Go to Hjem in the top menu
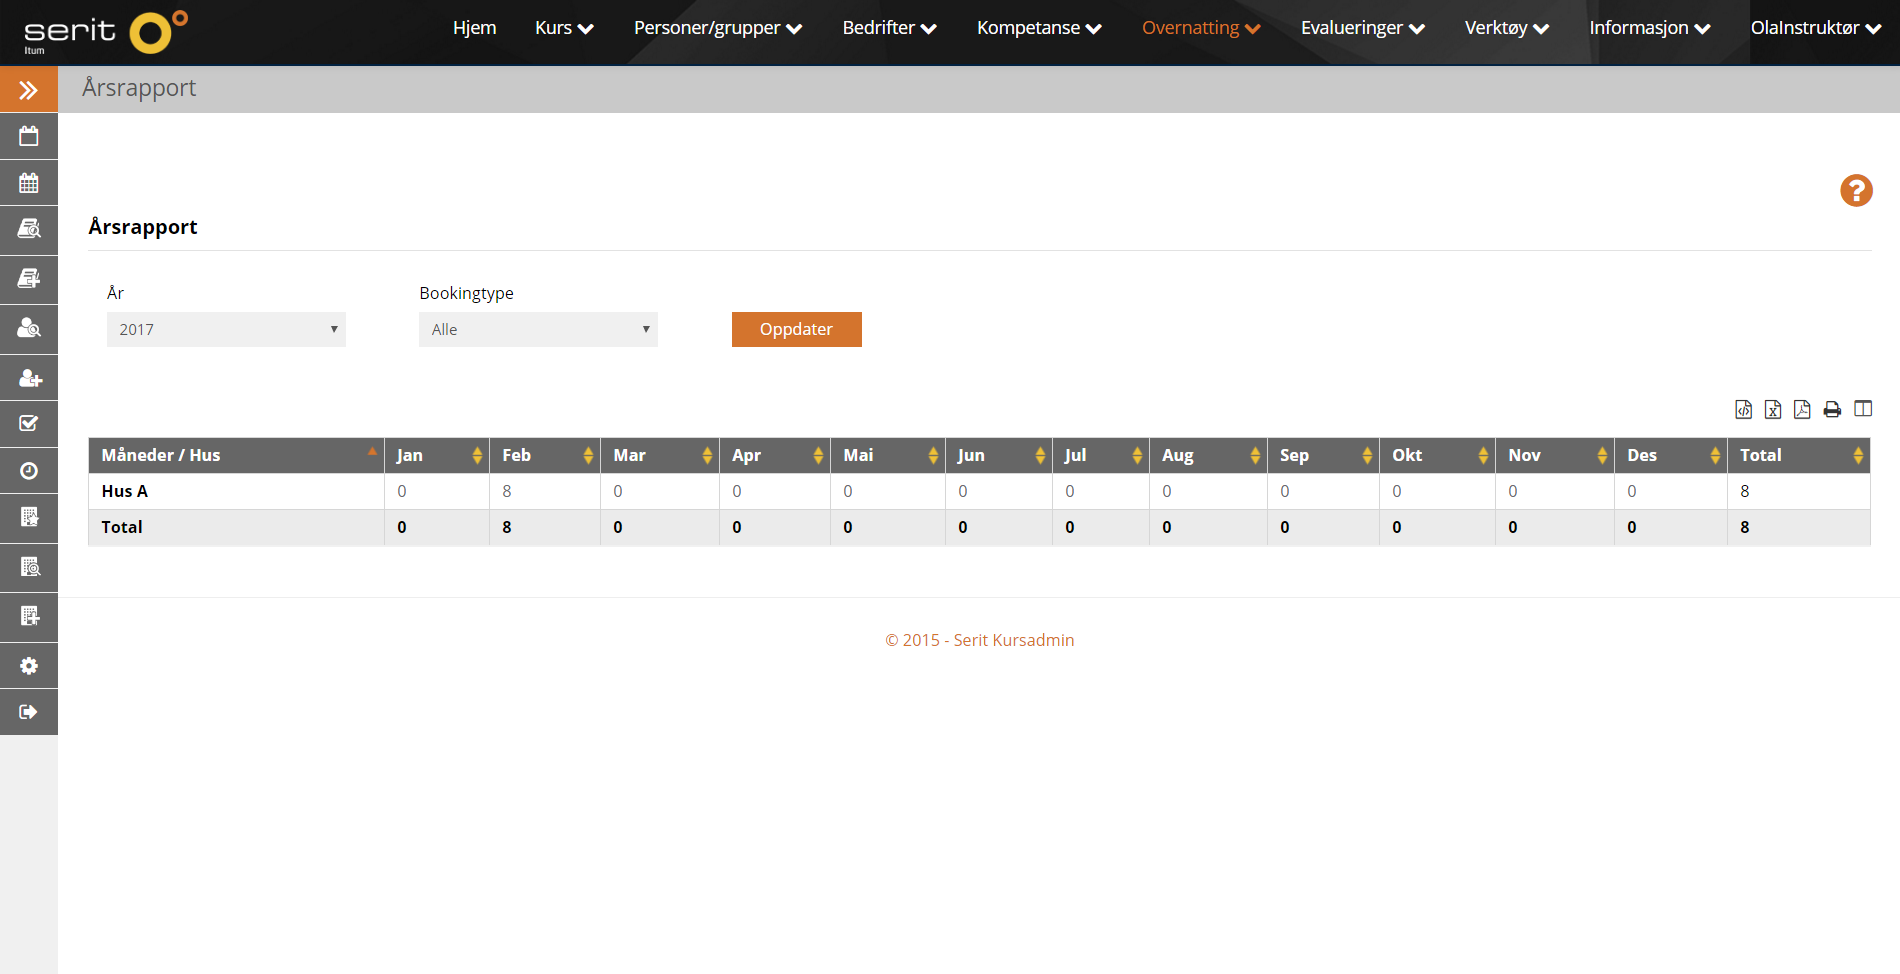The width and height of the screenshot is (1900, 974). [x=474, y=28]
